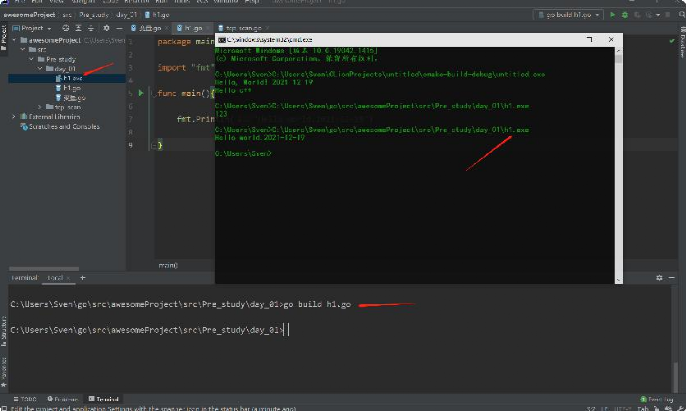This screenshot has height=411, width=686.
Task: Collapse the day_01 folder
Action: click(38, 68)
